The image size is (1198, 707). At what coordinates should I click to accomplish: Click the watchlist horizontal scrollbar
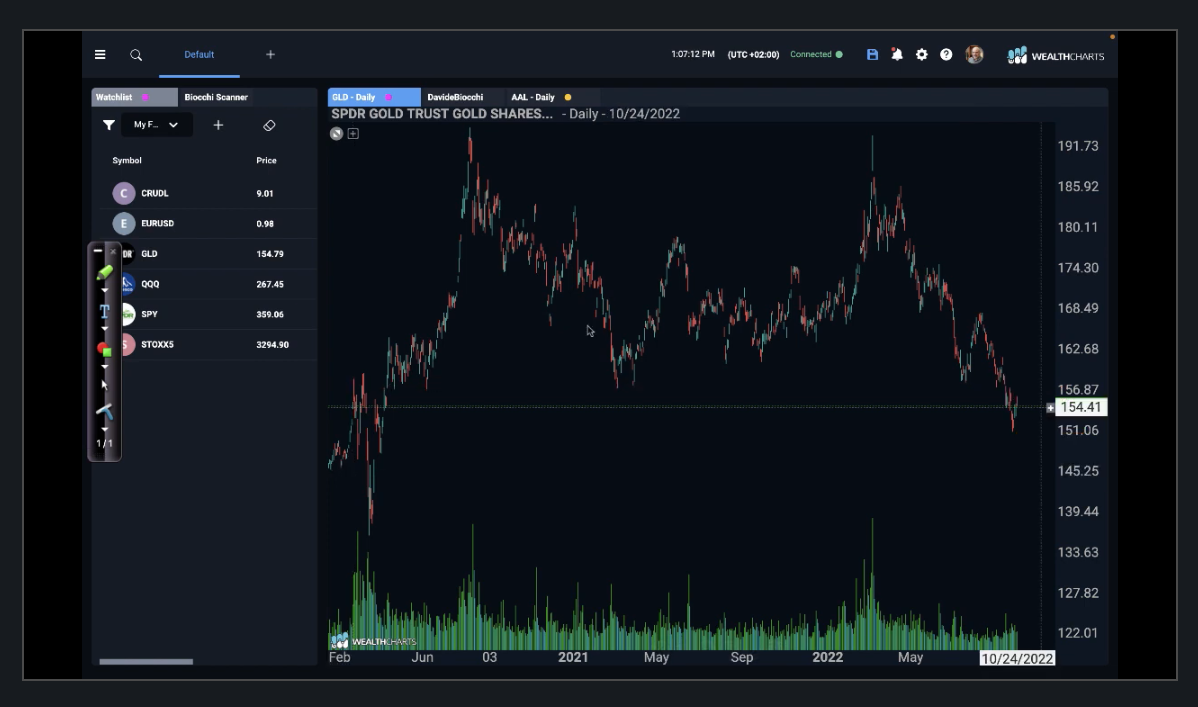click(146, 661)
